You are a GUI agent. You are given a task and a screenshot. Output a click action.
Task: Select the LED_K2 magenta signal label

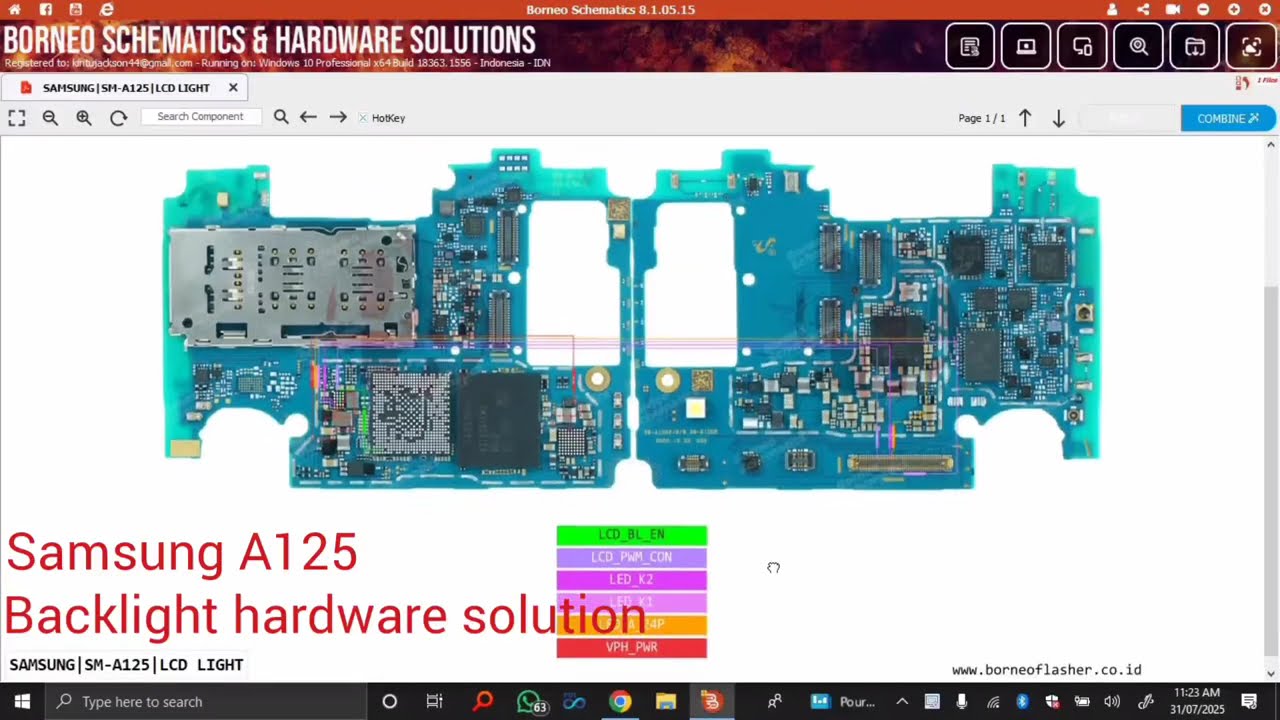[x=631, y=580]
